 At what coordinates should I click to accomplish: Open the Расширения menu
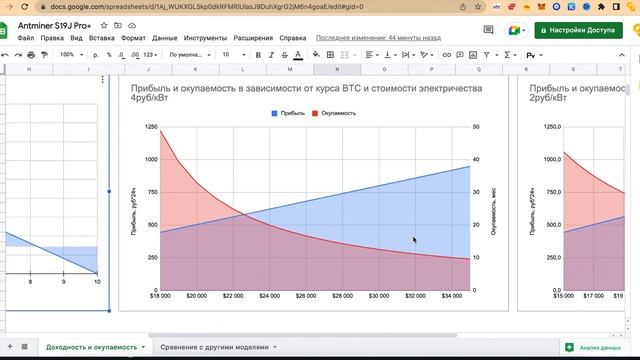pyautogui.click(x=253, y=38)
